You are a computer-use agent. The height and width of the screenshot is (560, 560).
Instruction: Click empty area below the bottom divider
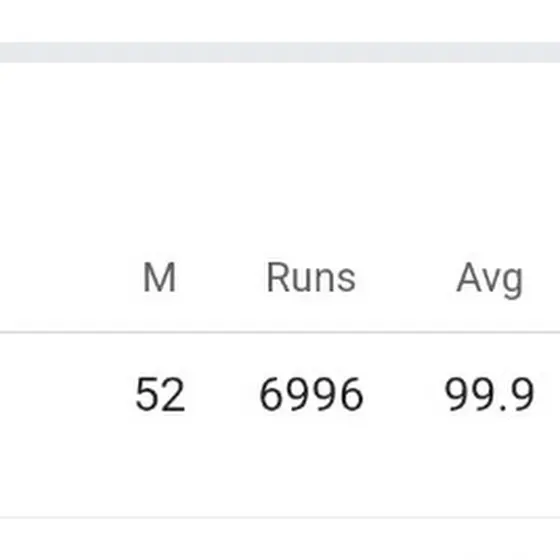280,539
